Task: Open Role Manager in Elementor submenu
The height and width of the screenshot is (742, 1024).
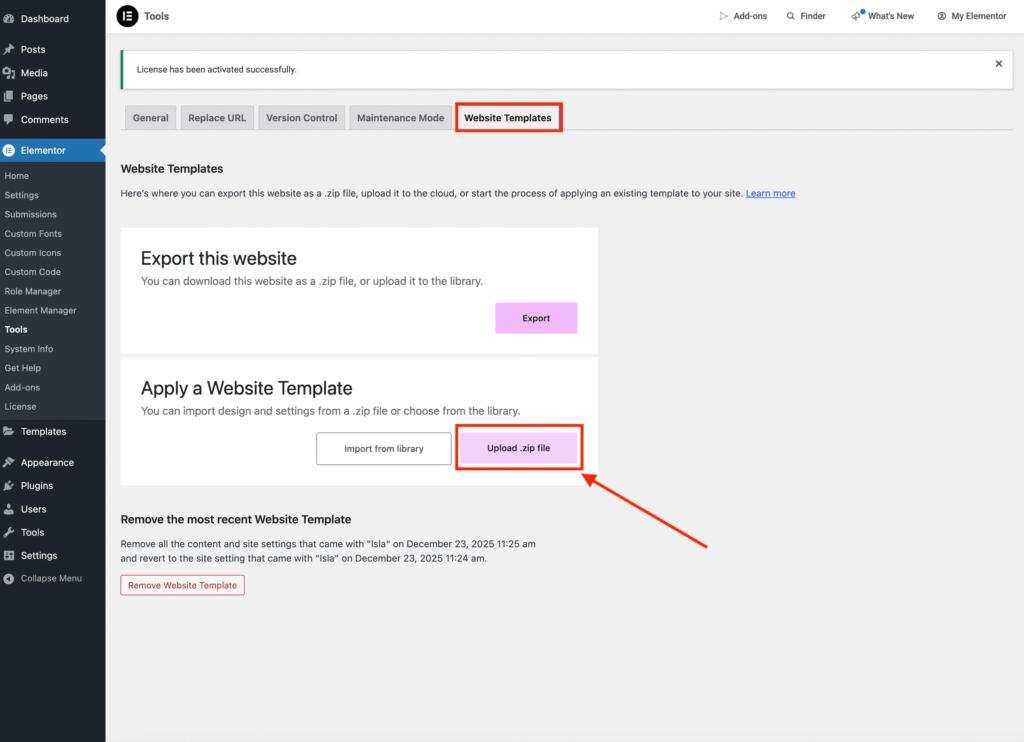Action: (33, 291)
